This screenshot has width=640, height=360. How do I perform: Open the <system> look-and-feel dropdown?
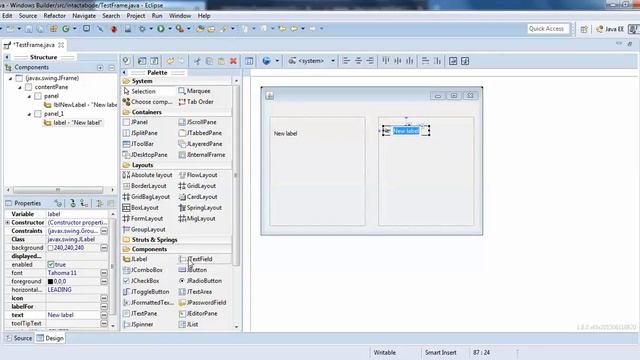click(x=312, y=61)
